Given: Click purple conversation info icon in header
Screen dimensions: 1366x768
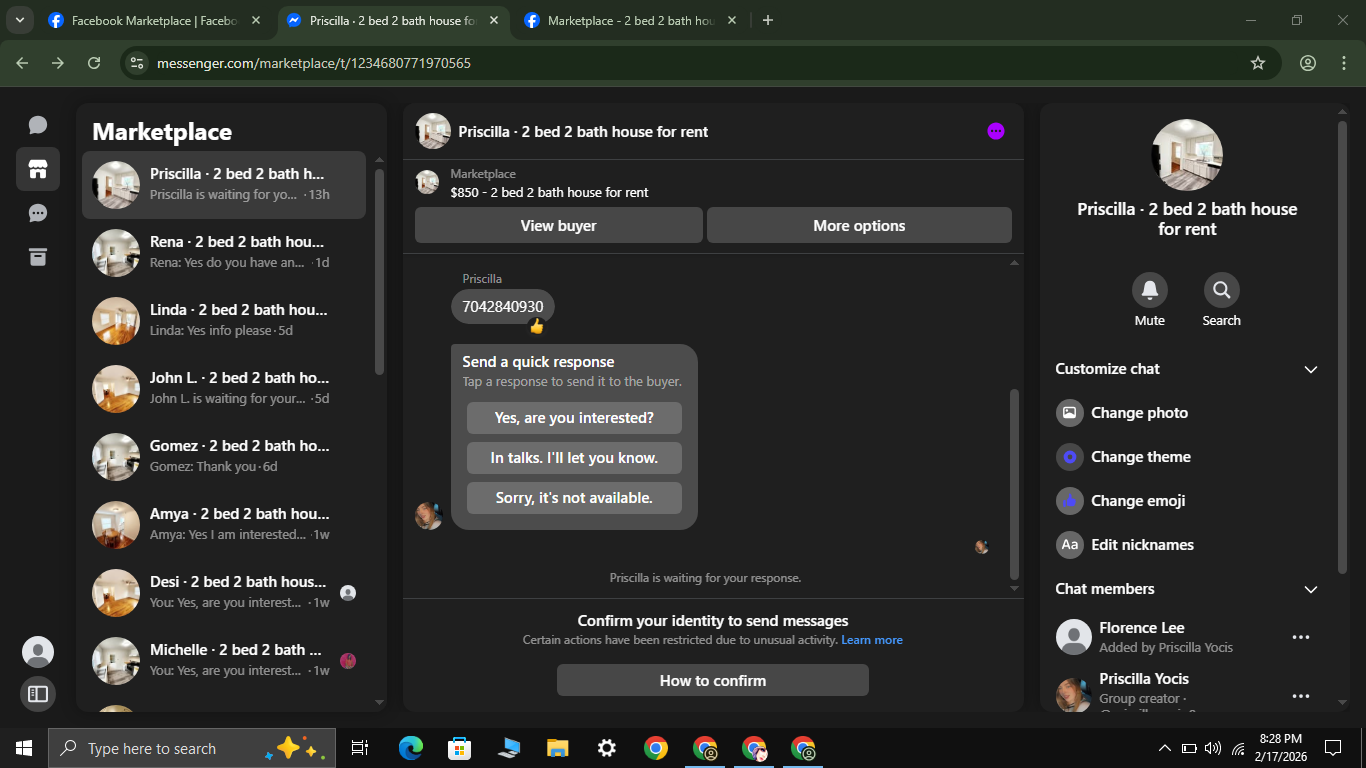Looking at the screenshot, I should point(995,131).
